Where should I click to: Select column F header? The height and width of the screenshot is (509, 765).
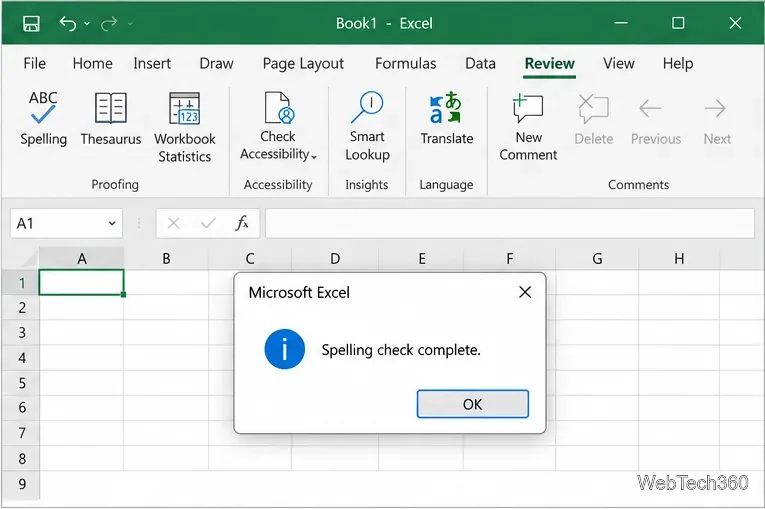[x=509, y=258]
